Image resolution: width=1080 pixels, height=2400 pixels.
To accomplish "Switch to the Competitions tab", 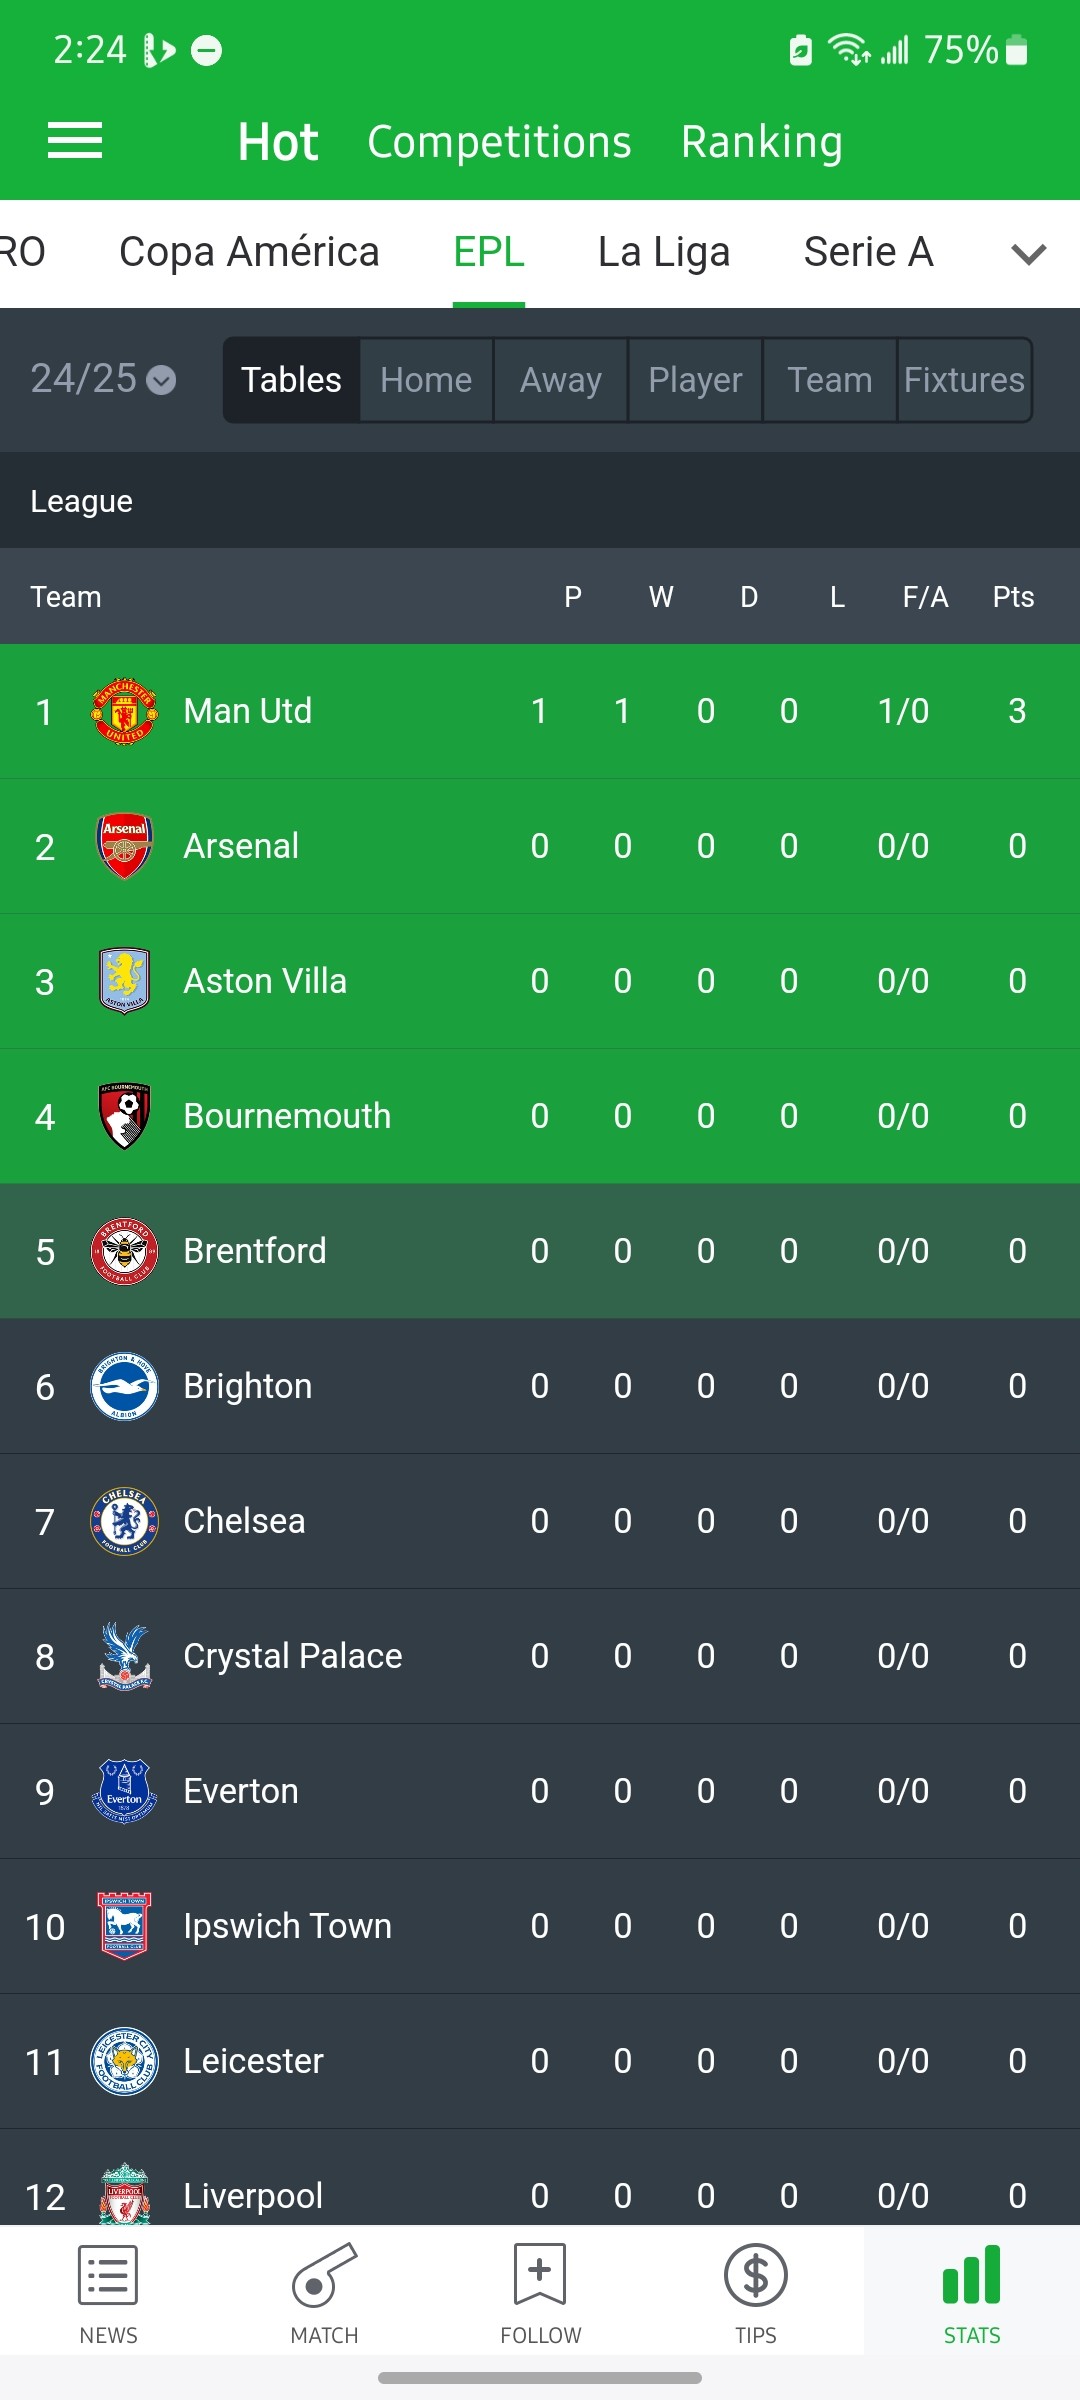I will click(x=499, y=142).
